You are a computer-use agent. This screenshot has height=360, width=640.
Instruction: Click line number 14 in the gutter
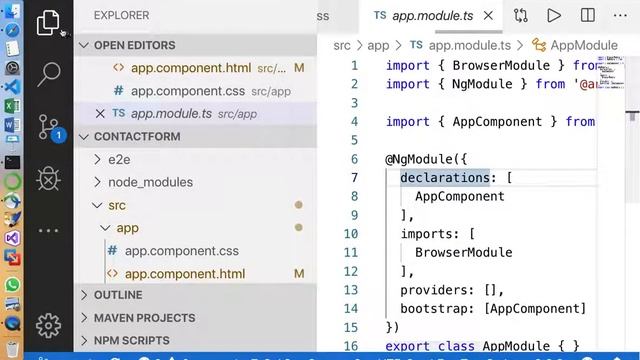351,309
